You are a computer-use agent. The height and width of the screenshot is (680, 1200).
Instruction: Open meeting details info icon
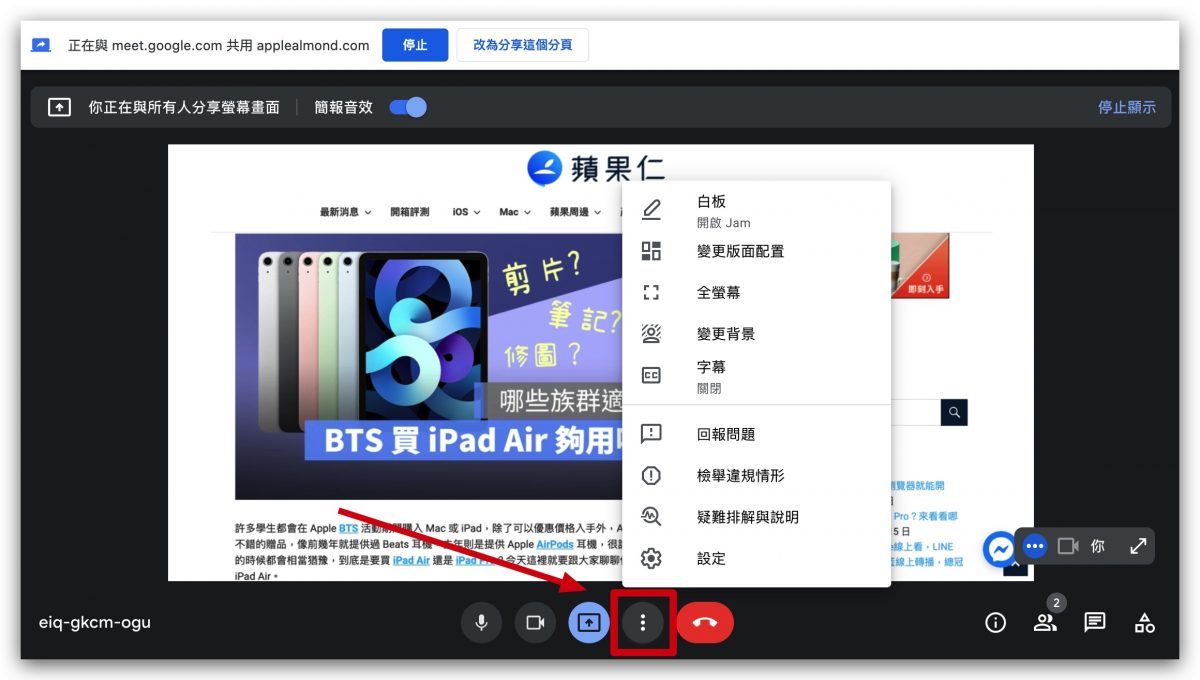click(x=995, y=623)
